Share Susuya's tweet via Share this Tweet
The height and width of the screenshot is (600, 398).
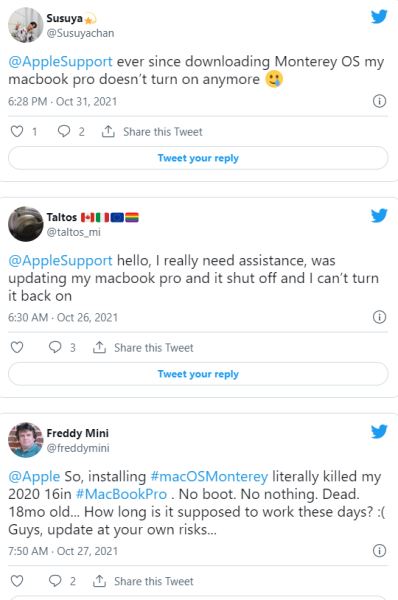point(152,132)
